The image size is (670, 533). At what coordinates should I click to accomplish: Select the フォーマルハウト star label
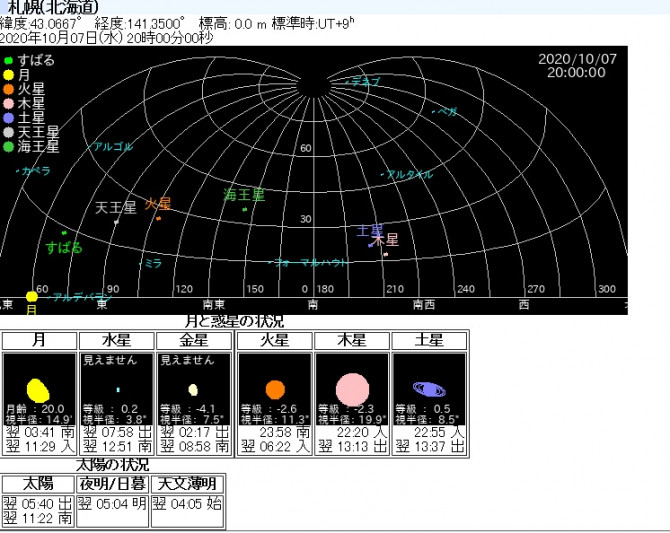311,262
